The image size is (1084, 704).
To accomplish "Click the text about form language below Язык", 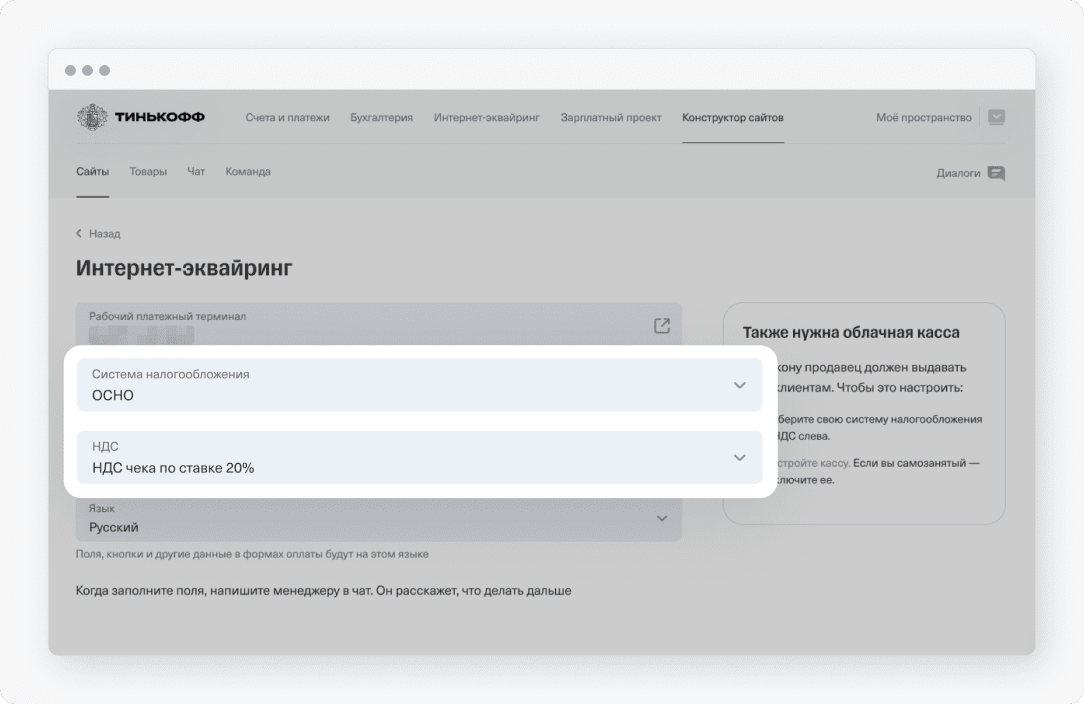I will point(252,554).
